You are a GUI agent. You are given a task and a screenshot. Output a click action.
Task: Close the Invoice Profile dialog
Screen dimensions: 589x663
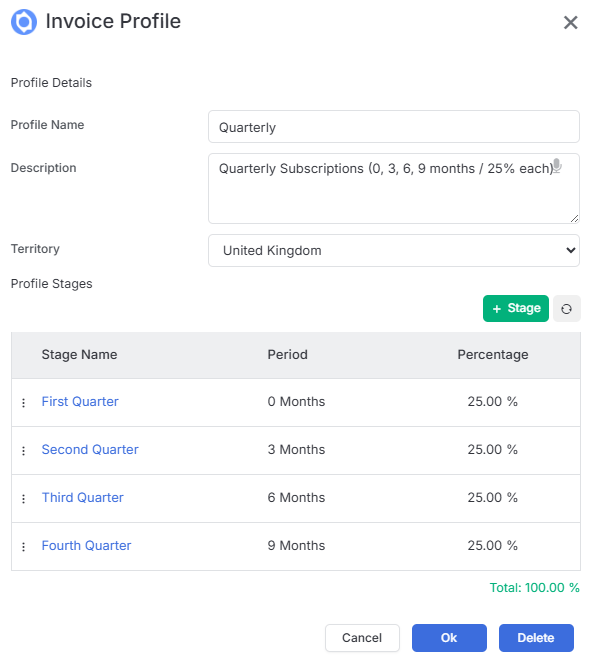click(570, 22)
